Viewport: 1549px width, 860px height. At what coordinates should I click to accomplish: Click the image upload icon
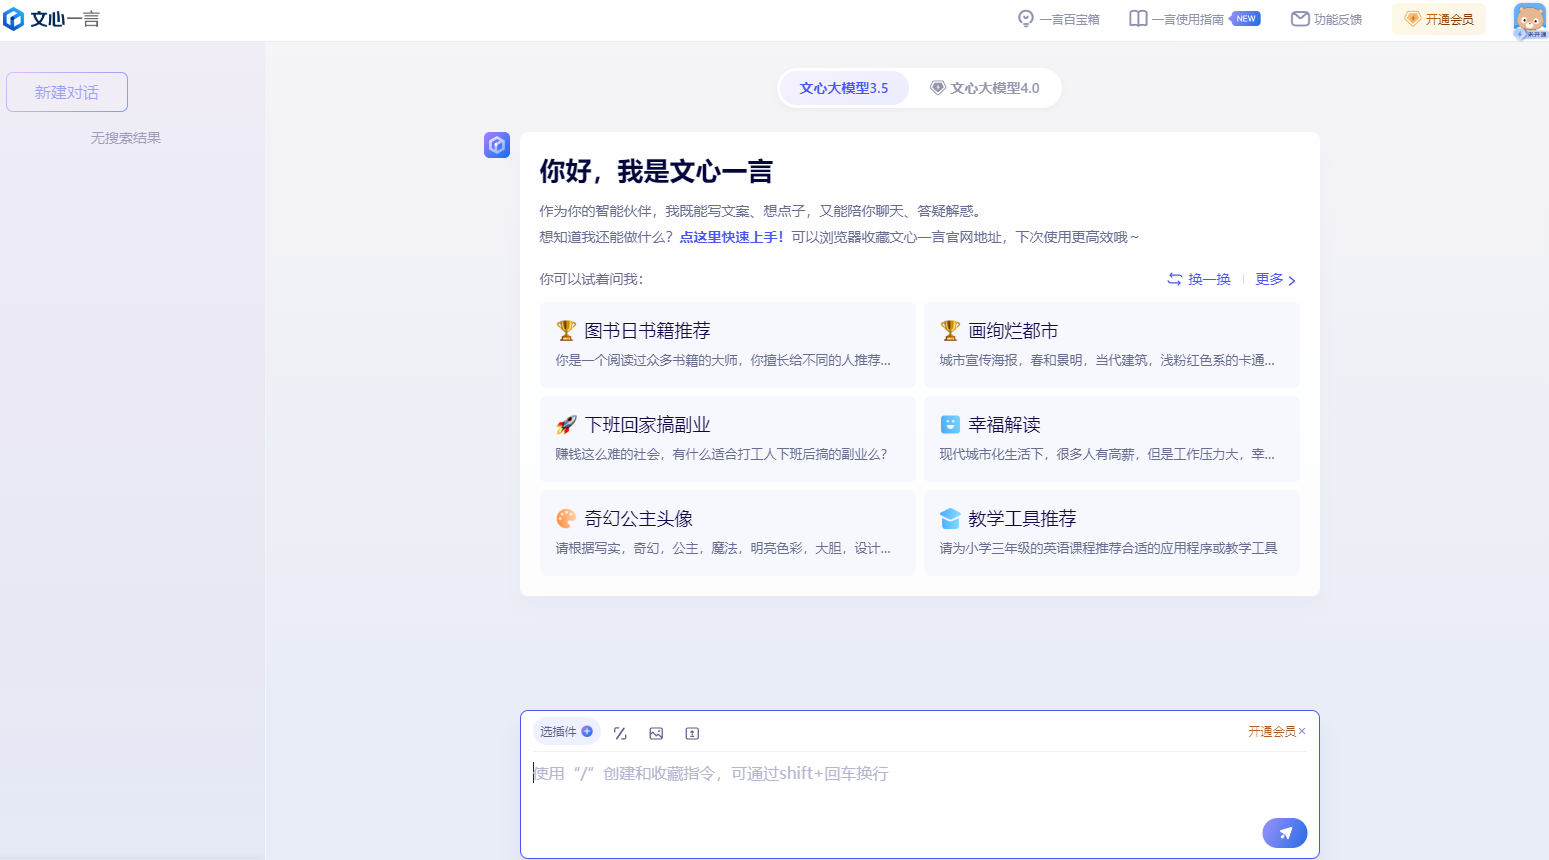pyautogui.click(x=656, y=733)
